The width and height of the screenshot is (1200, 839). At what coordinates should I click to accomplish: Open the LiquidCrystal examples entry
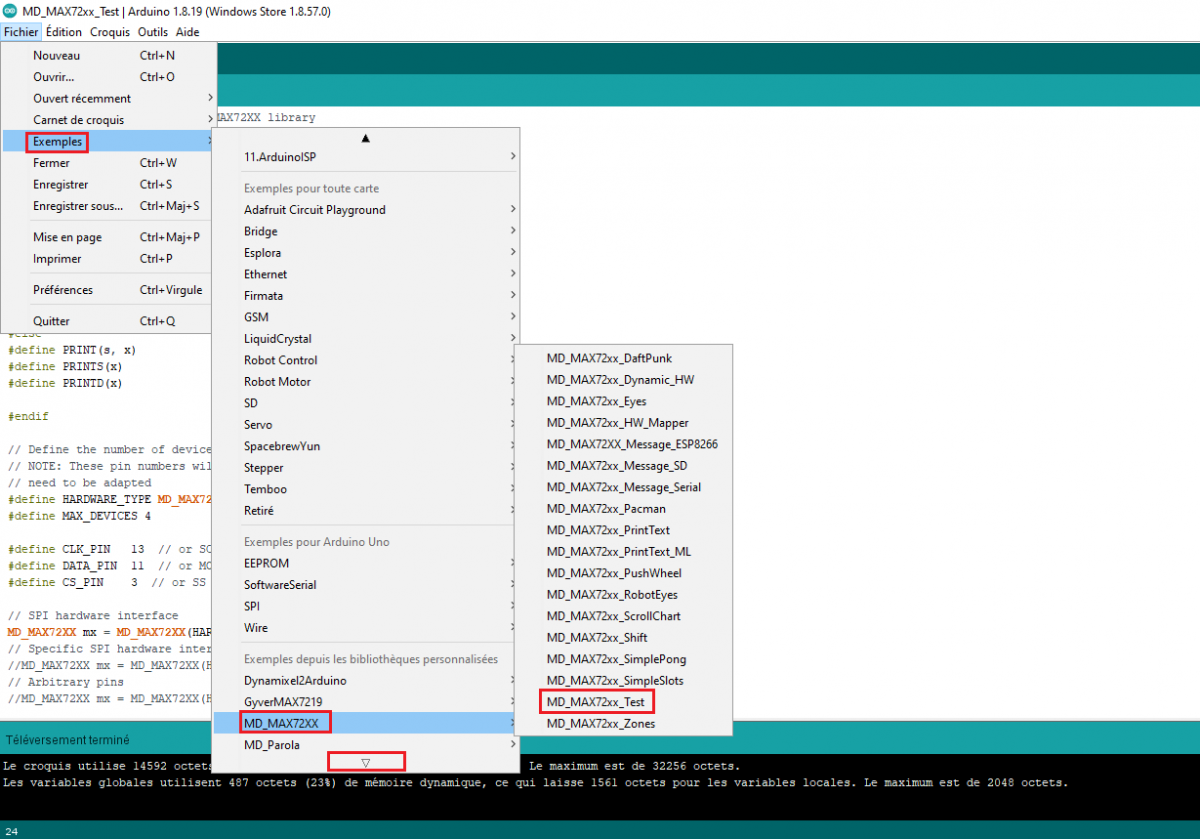coord(365,339)
